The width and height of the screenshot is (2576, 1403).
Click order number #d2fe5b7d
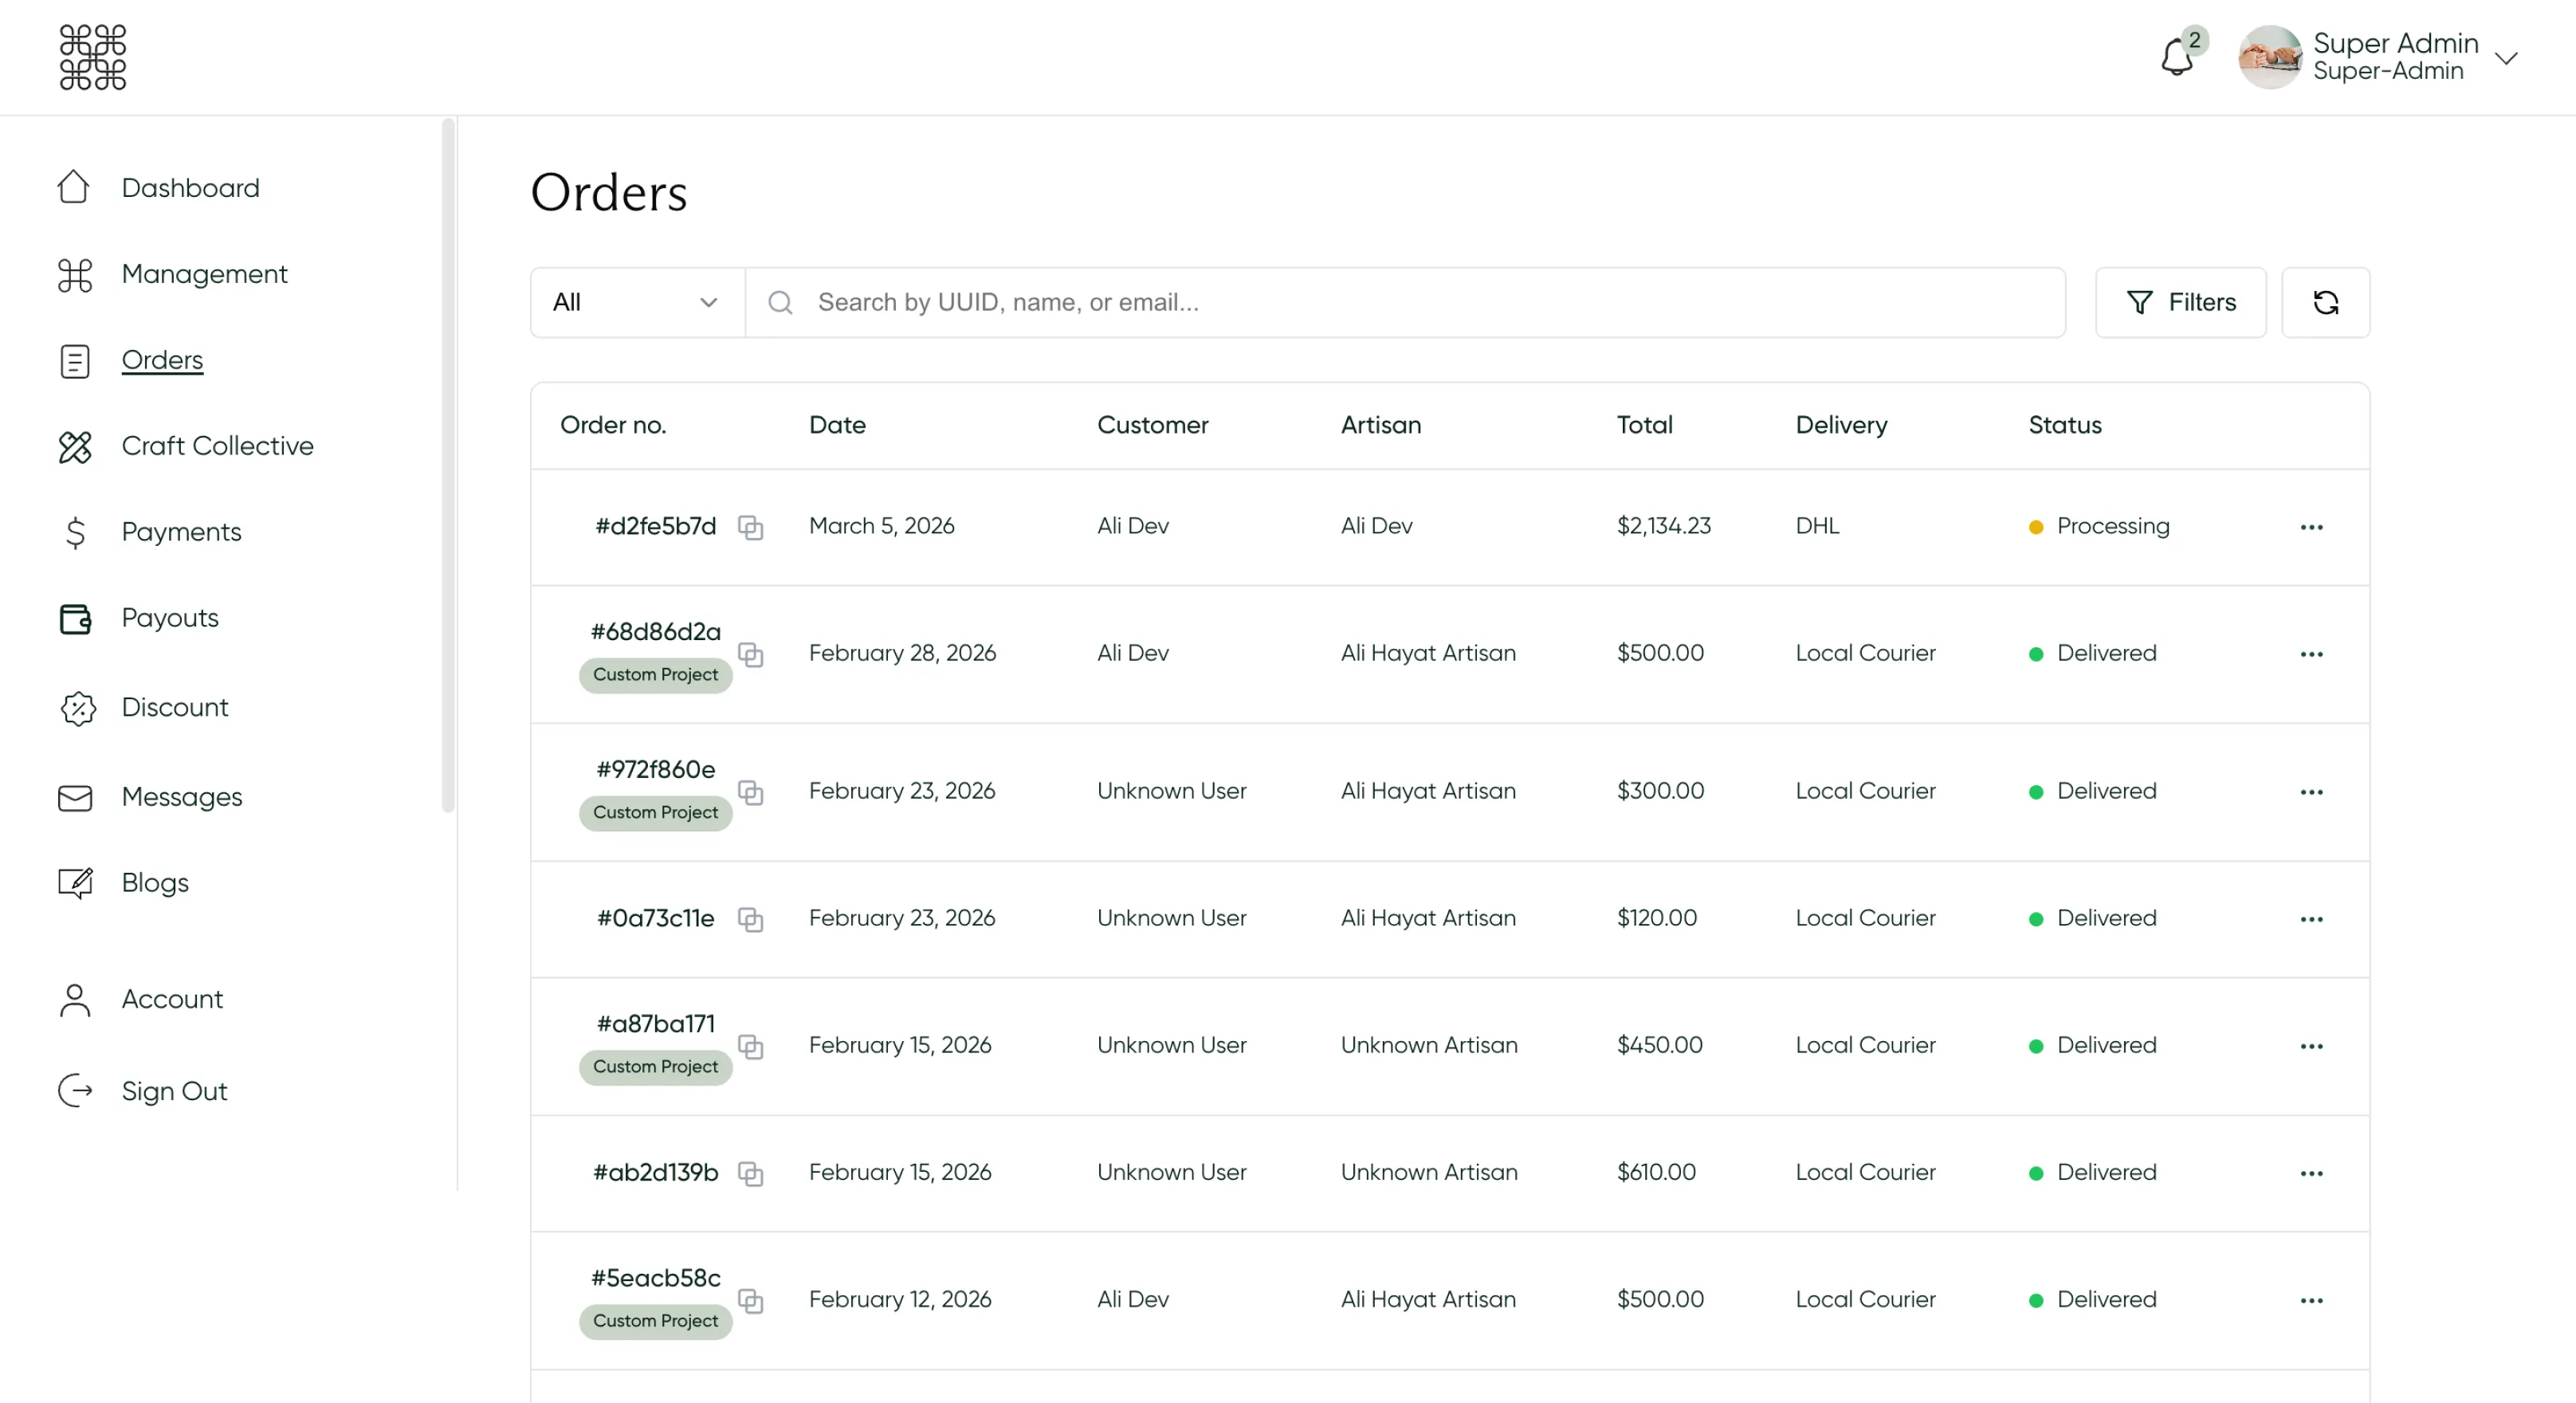[x=656, y=526]
